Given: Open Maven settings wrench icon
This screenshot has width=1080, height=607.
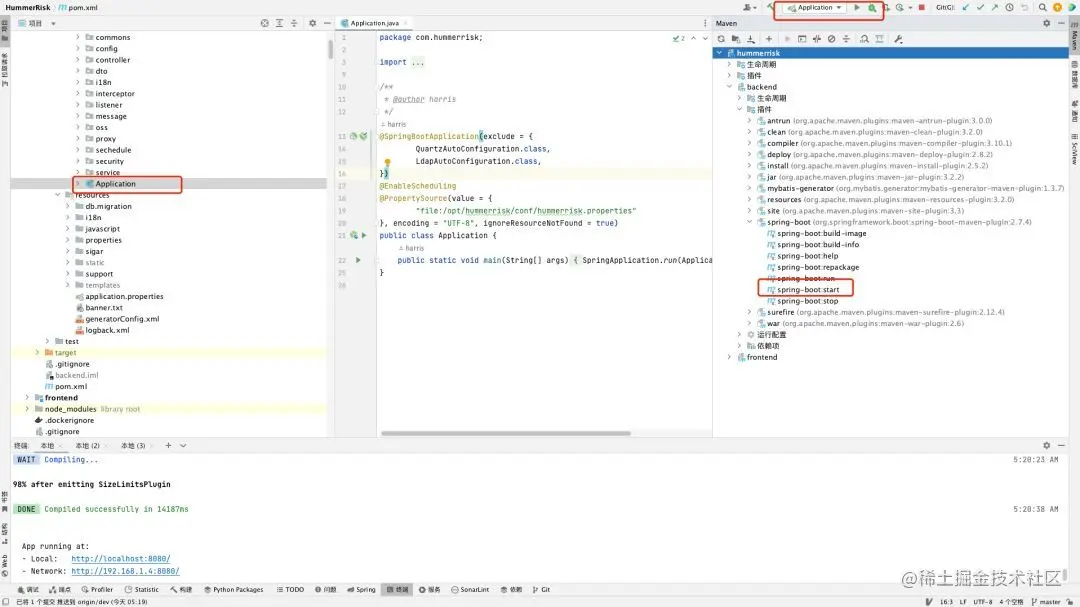Looking at the screenshot, I should point(898,39).
